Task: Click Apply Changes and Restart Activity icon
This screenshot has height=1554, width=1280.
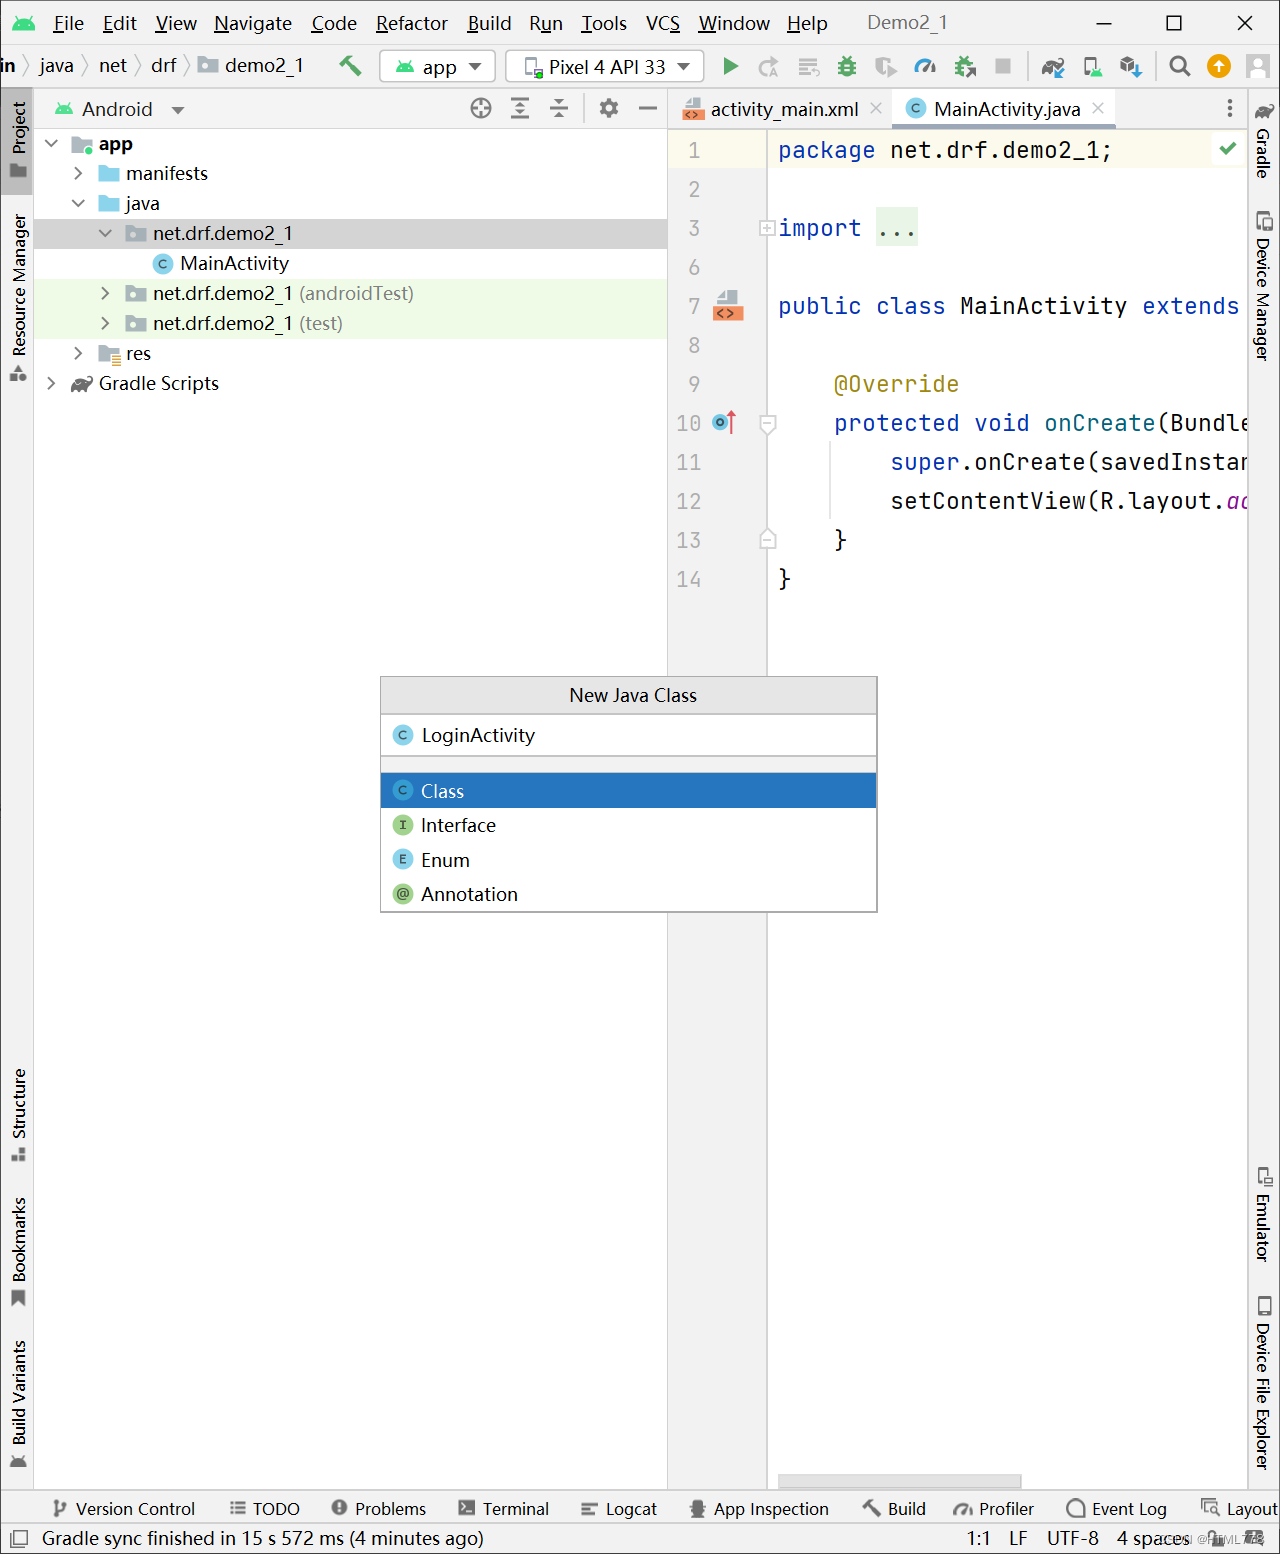Action: click(769, 66)
